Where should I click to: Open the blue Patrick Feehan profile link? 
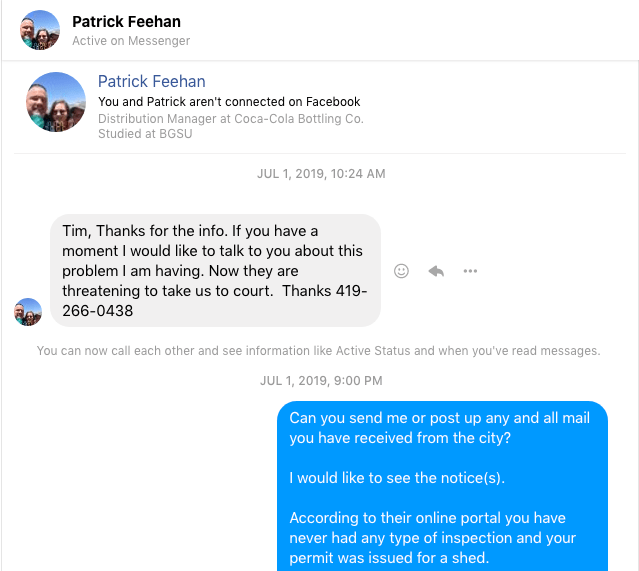[152, 82]
